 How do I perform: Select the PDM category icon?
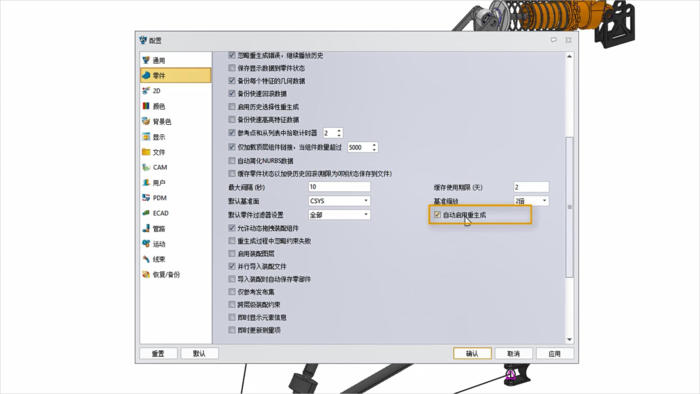coord(146,197)
